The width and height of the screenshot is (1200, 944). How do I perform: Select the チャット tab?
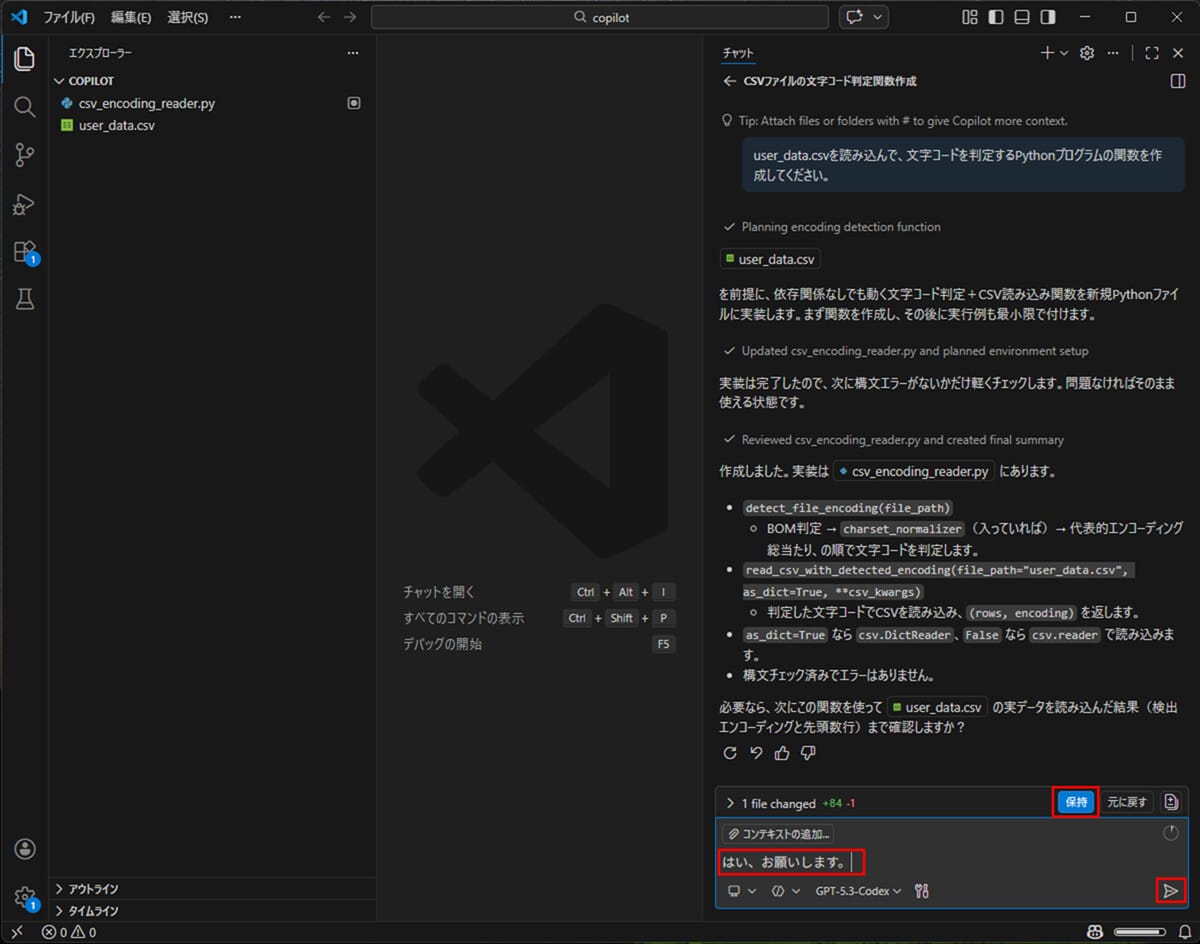point(738,52)
